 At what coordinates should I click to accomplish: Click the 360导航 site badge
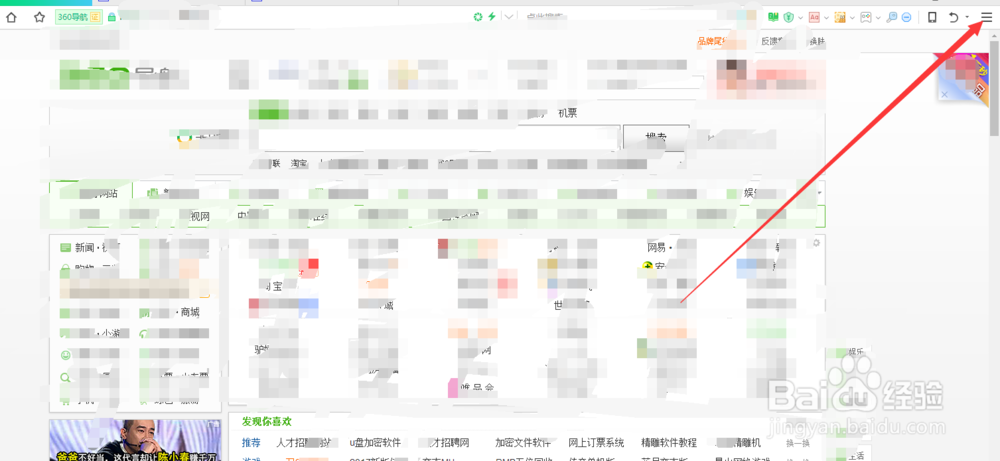[80, 17]
